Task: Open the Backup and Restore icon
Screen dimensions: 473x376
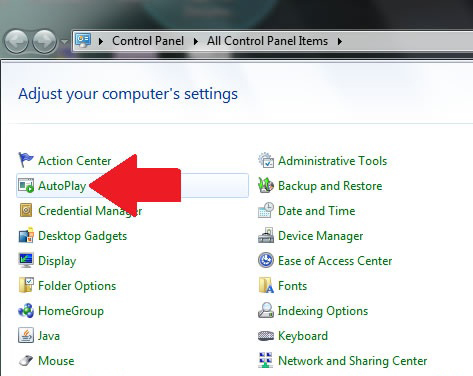Action: click(x=266, y=185)
